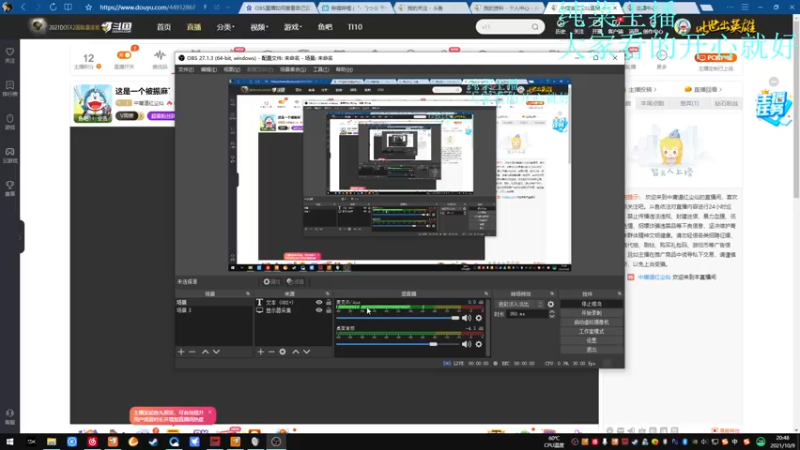Open settings gear for desktop audio track
The width and height of the screenshot is (800, 450).
point(479,344)
